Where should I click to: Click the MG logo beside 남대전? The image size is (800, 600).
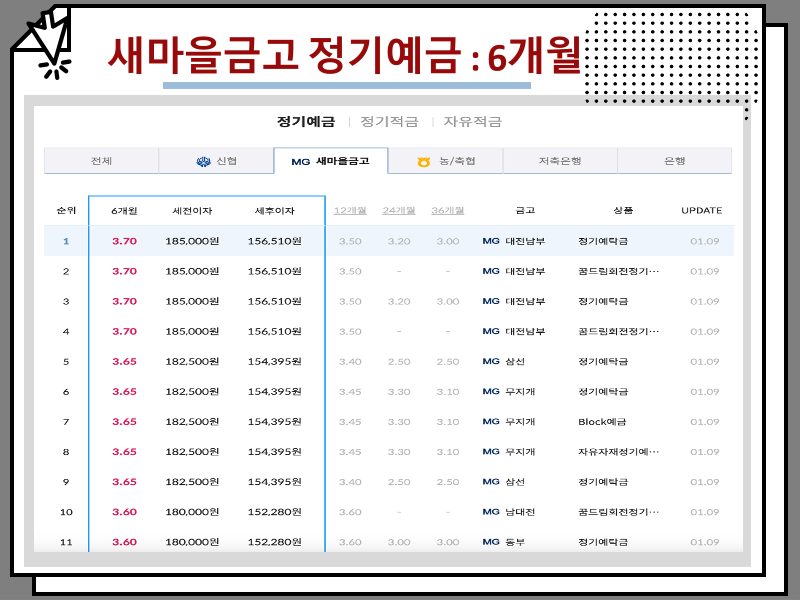pyautogui.click(x=491, y=512)
